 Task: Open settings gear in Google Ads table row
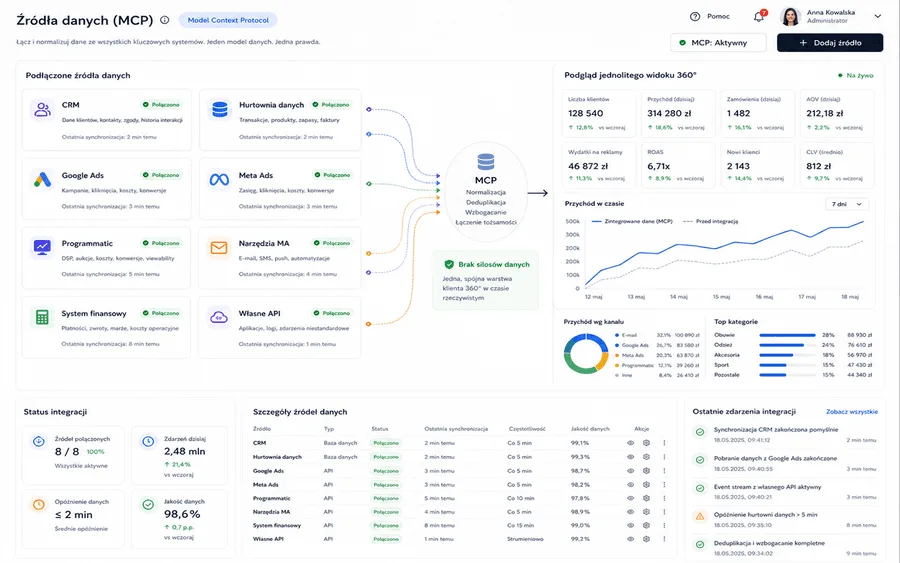646,471
